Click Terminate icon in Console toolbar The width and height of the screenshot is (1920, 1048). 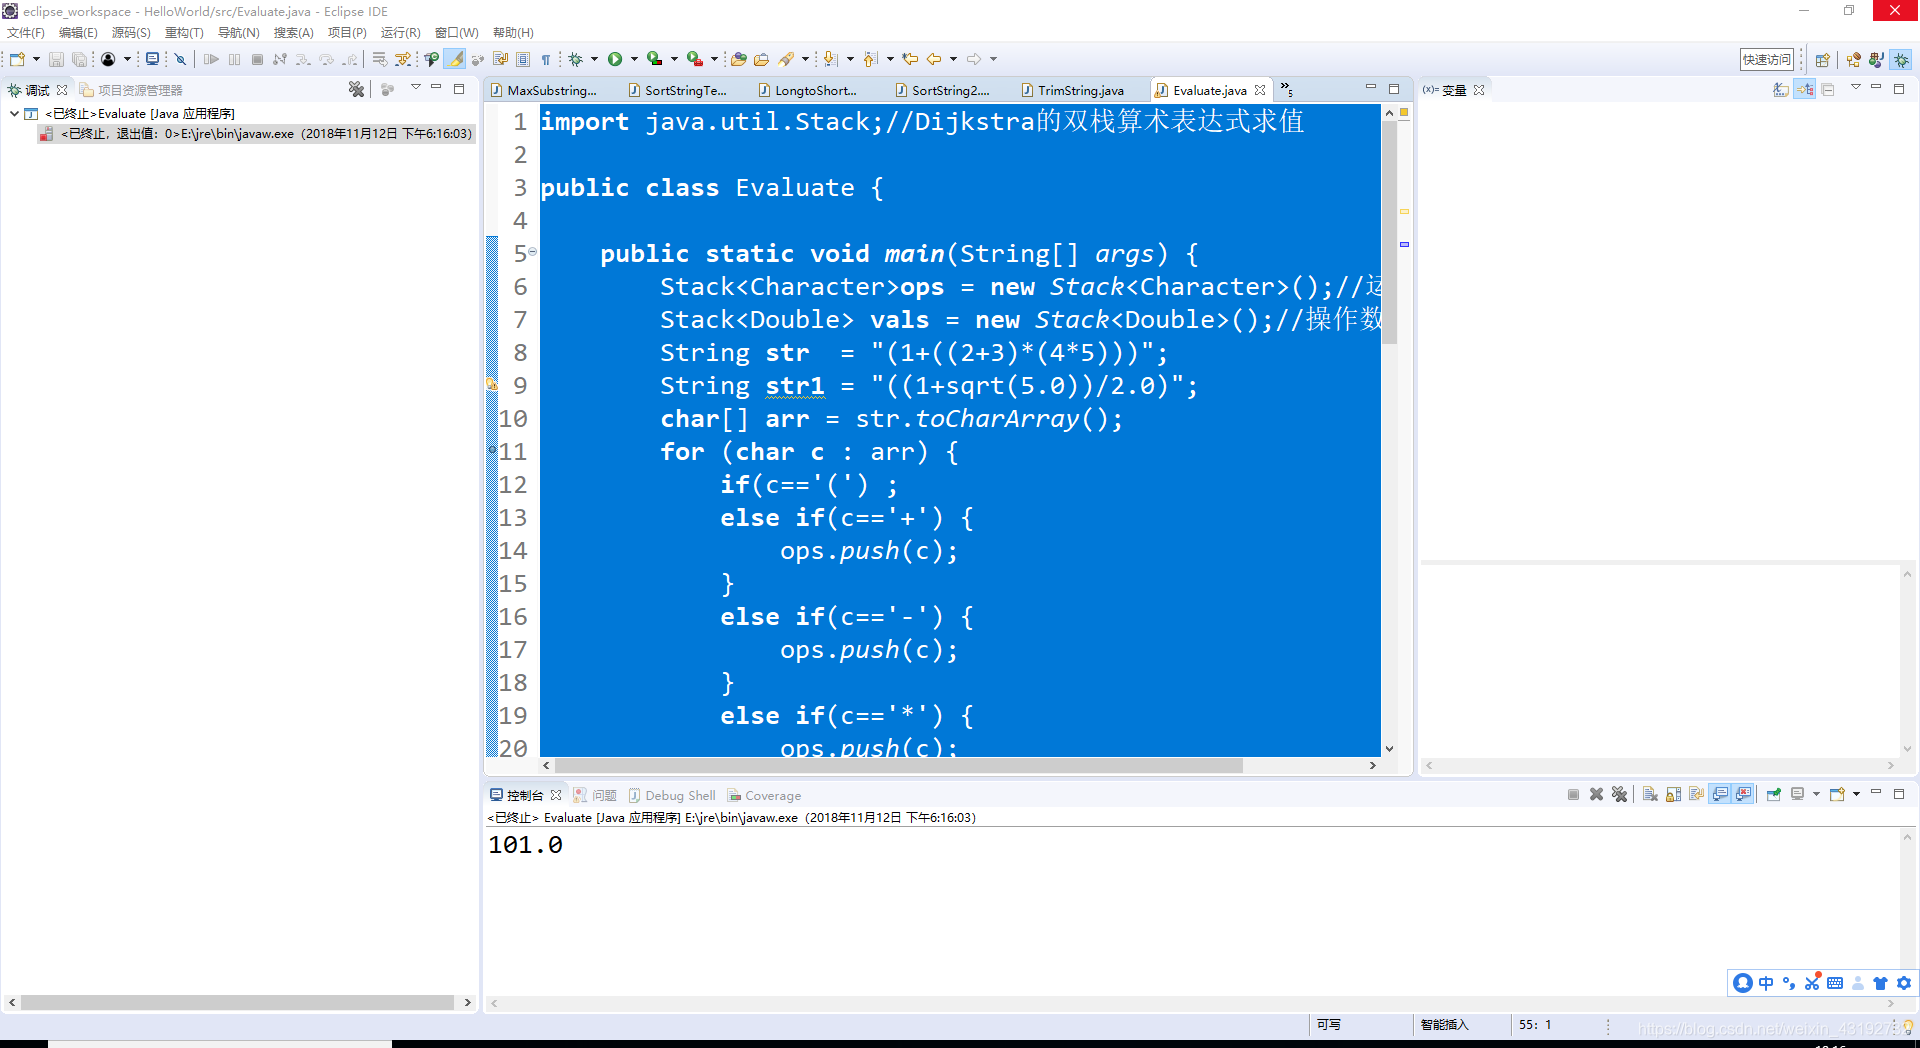coord(1573,795)
